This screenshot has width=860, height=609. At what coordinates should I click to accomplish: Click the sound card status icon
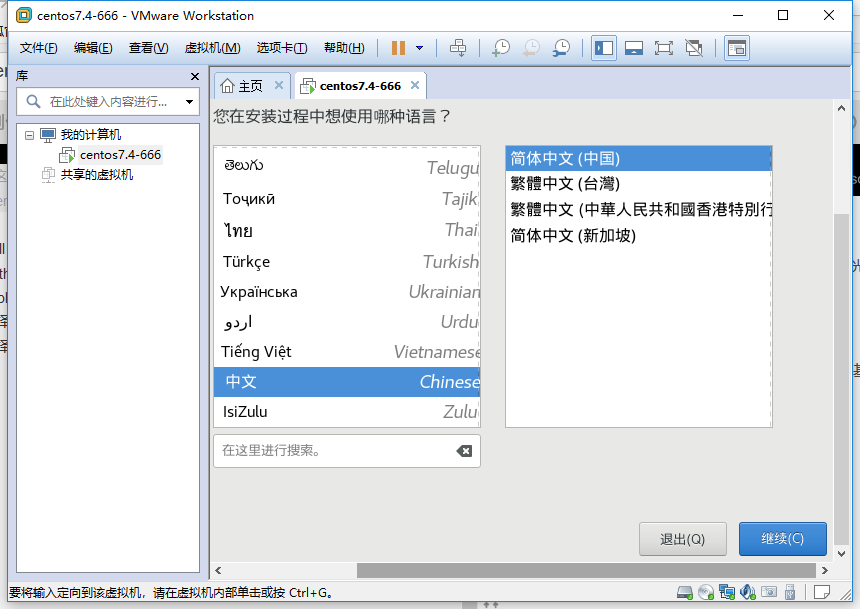pyautogui.click(x=748, y=593)
